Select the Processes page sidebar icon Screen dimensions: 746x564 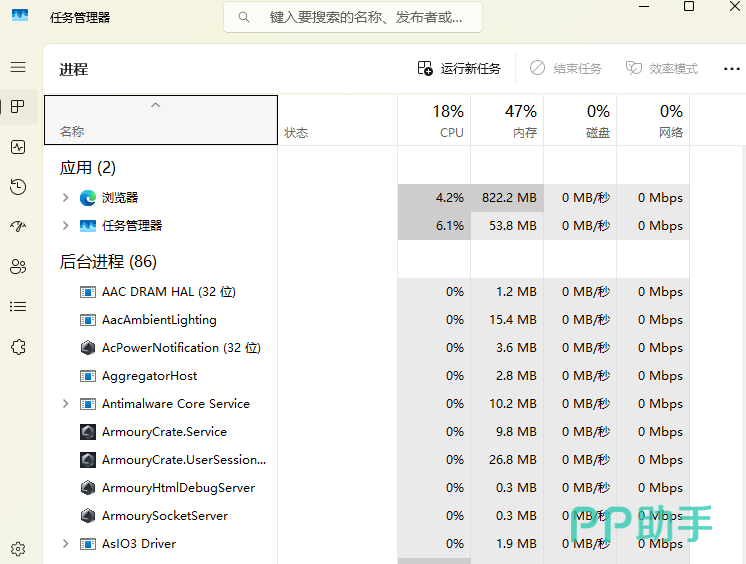click(18, 107)
